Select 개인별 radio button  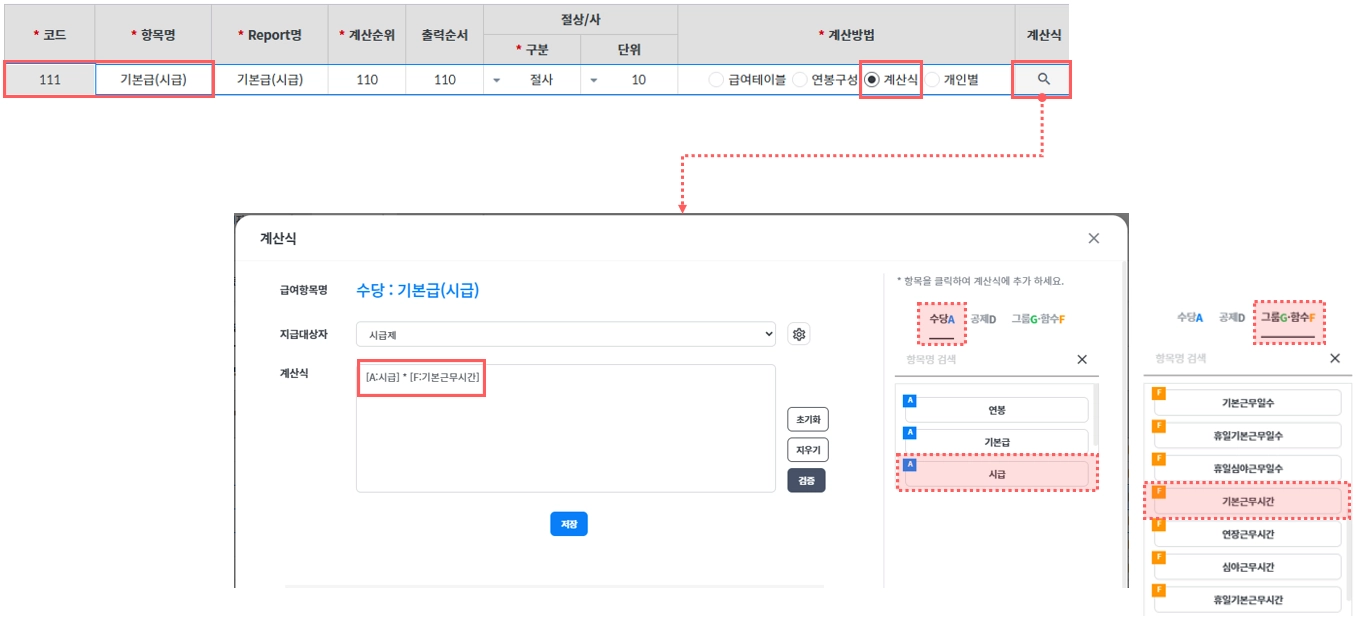pos(932,80)
